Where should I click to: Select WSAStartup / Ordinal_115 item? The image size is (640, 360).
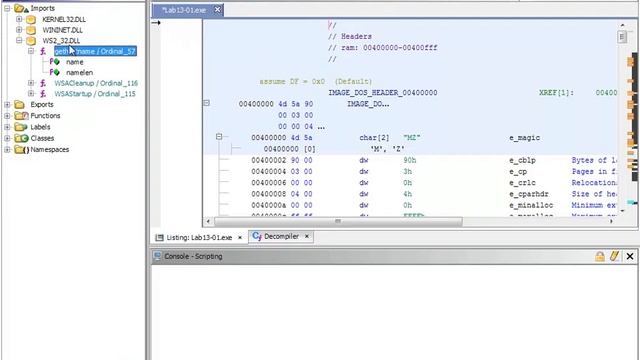click(x=95, y=94)
